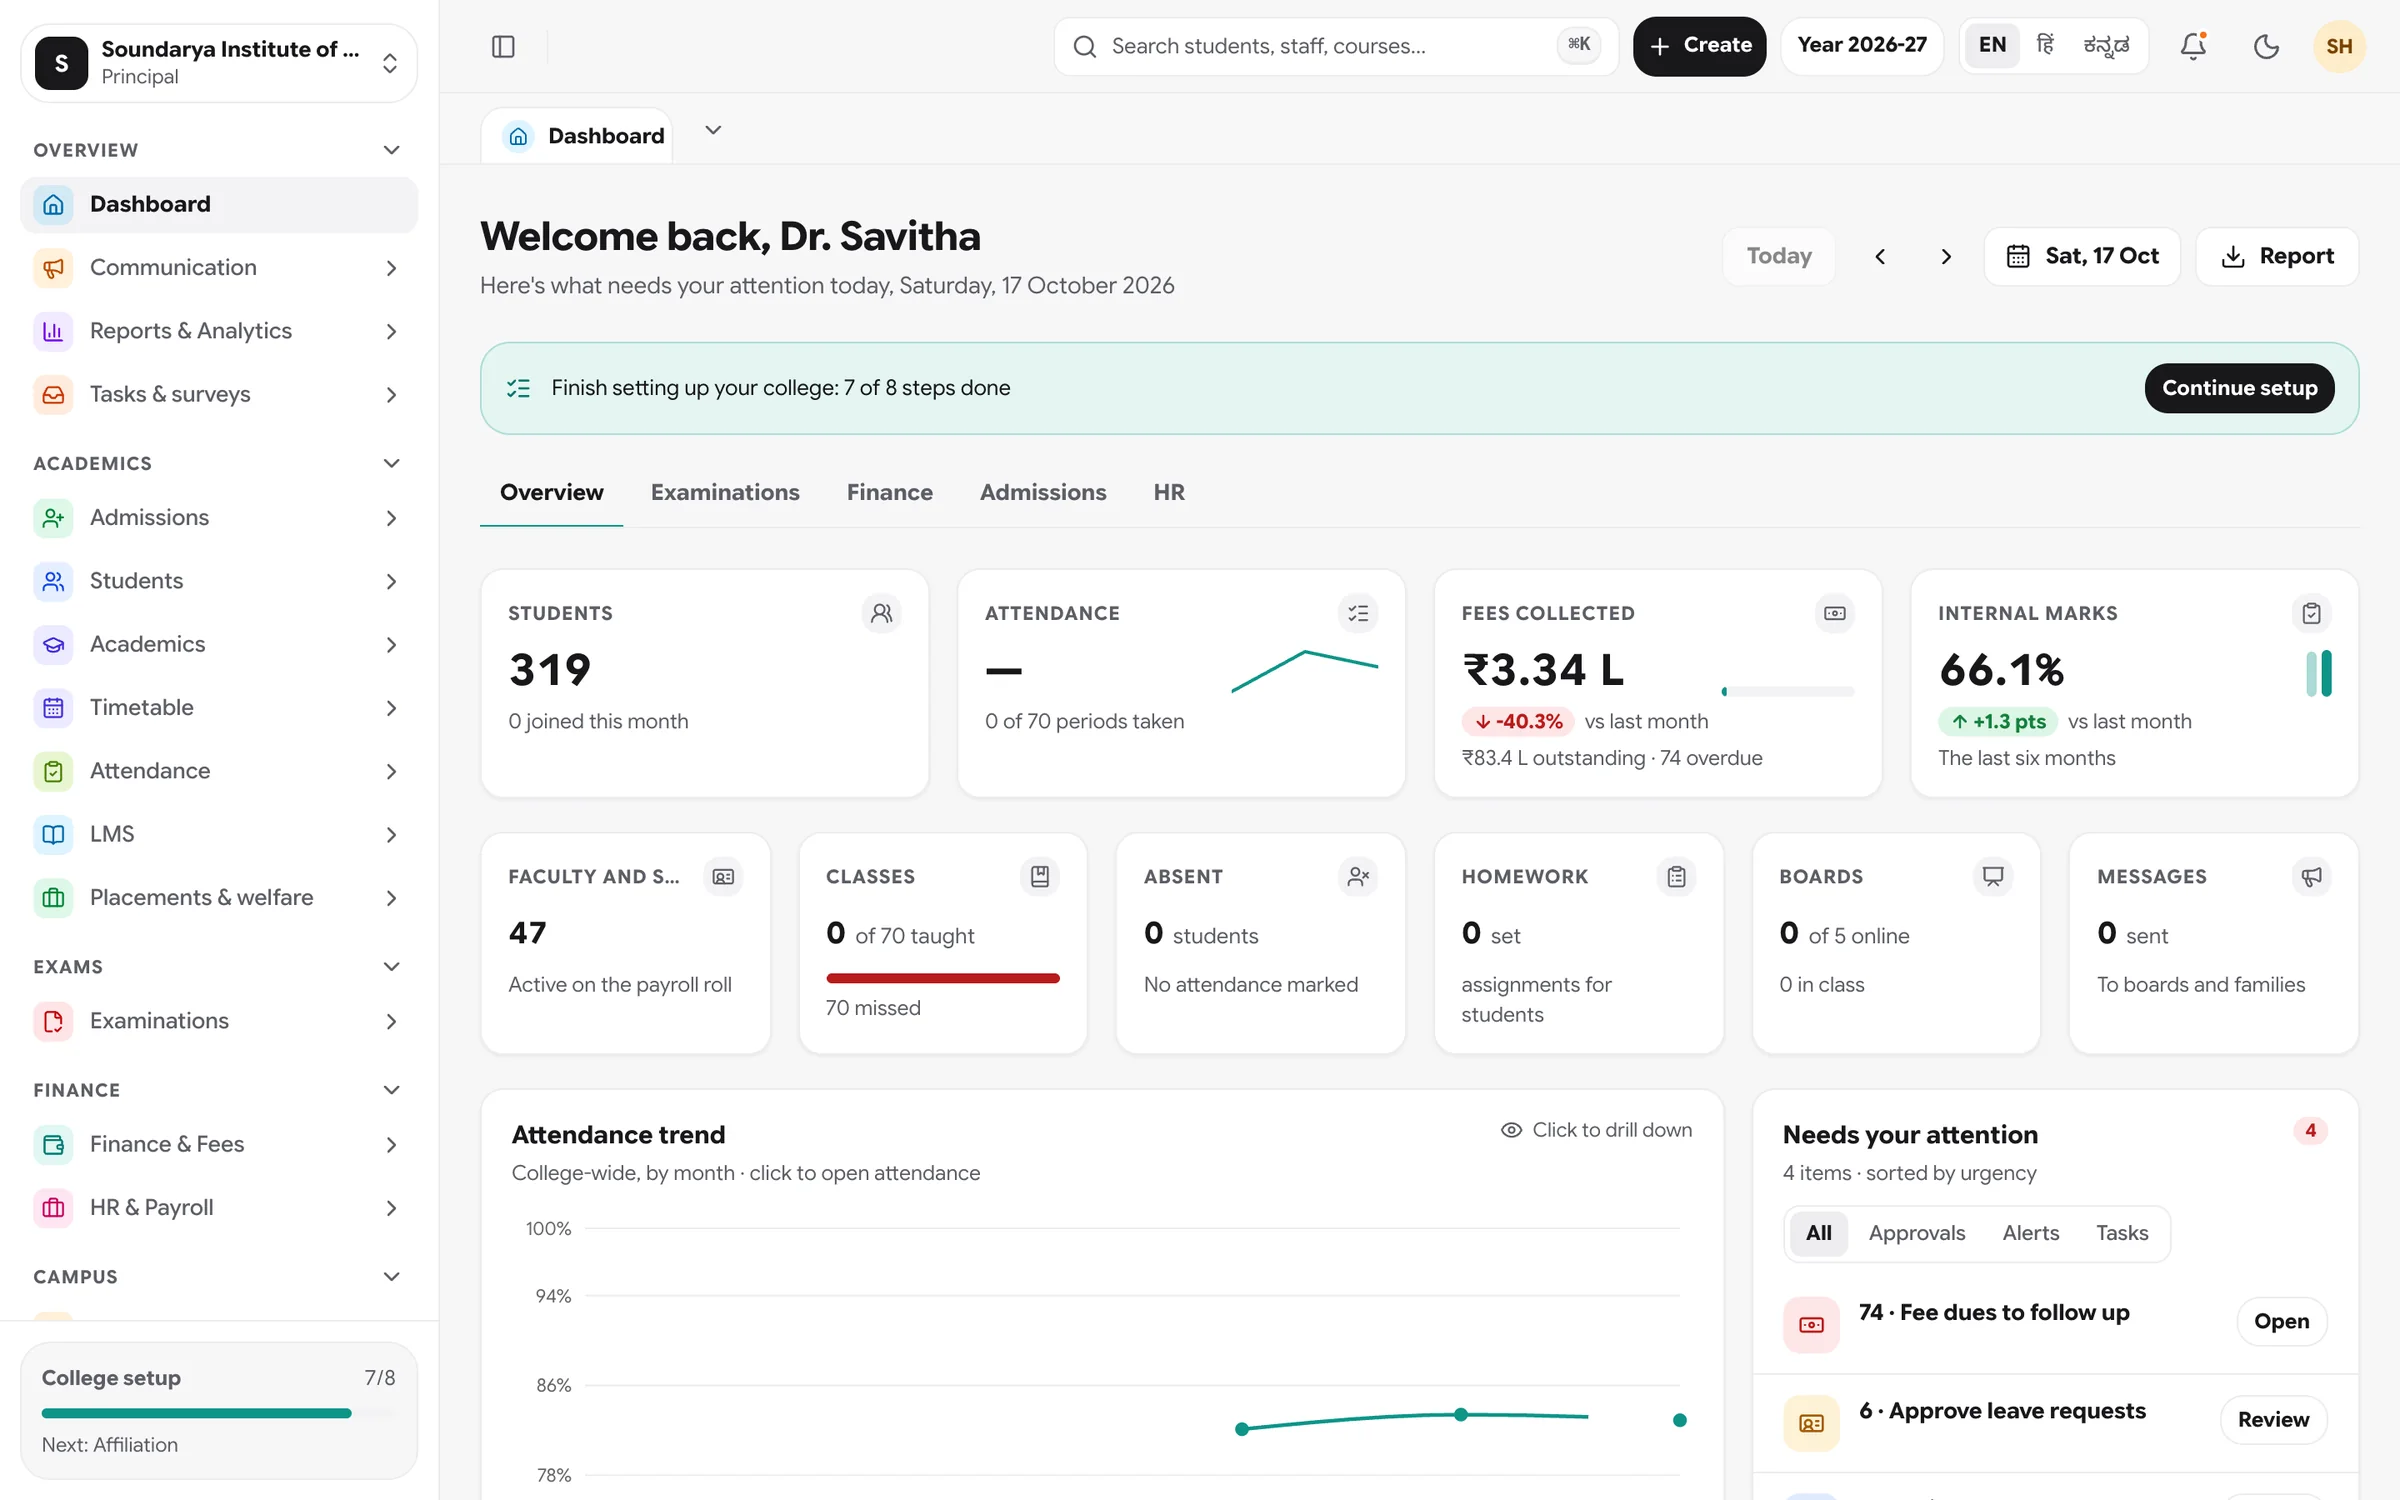Click the Classes card book icon
Screen dimensions: 2400x1500
(x=1040, y=877)
